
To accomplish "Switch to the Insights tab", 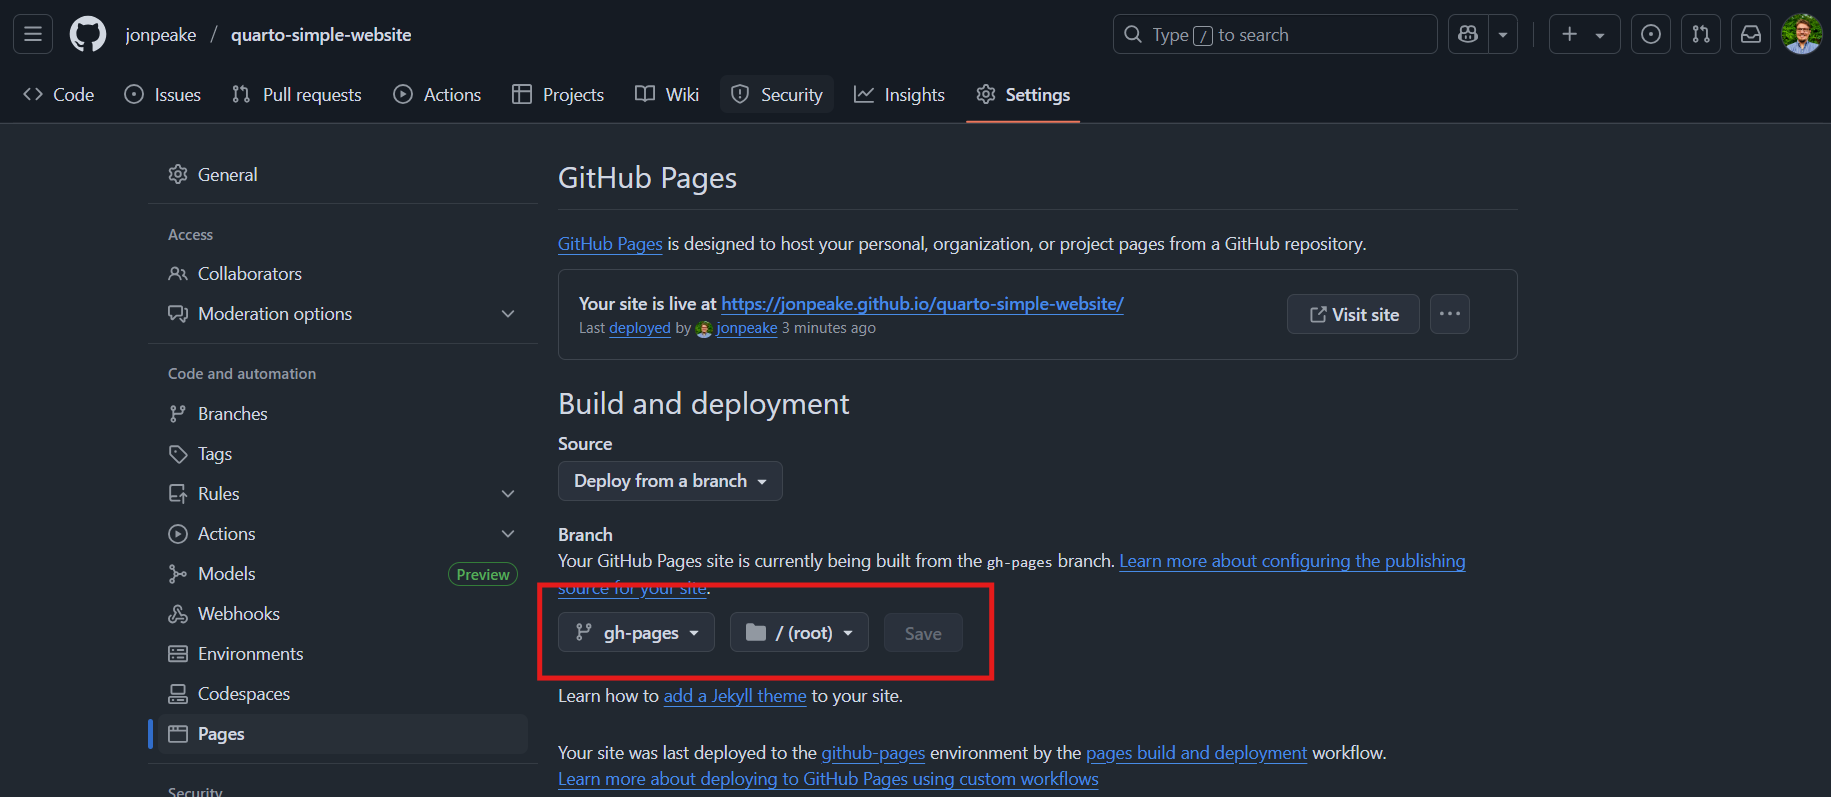I will click(x=899, y=95).
